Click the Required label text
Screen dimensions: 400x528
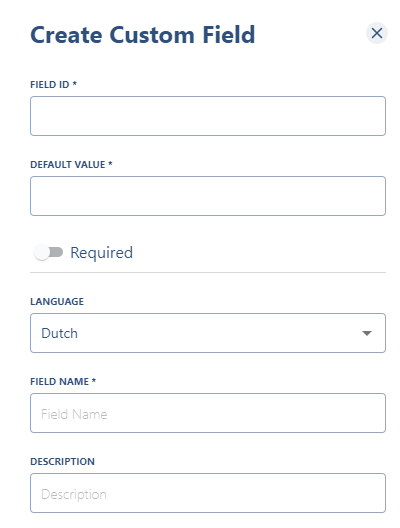[x=101, y=253]
